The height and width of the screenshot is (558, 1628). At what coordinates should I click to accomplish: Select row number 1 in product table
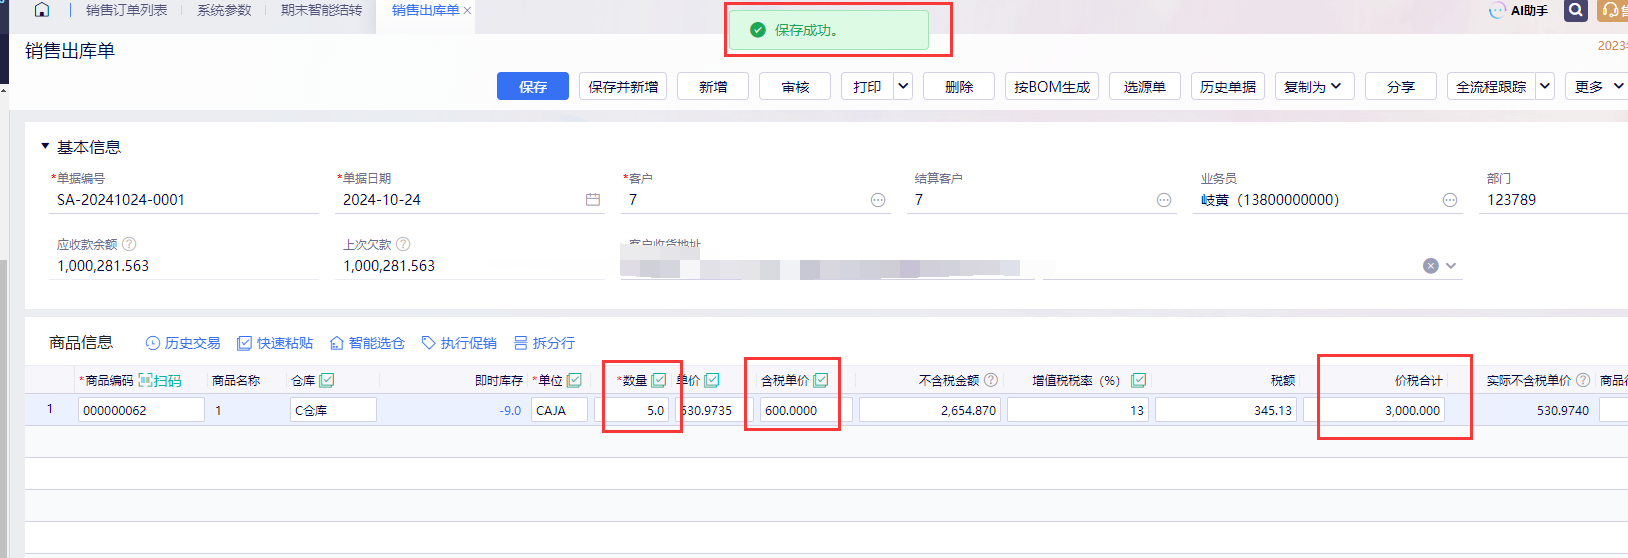point(49,409)
